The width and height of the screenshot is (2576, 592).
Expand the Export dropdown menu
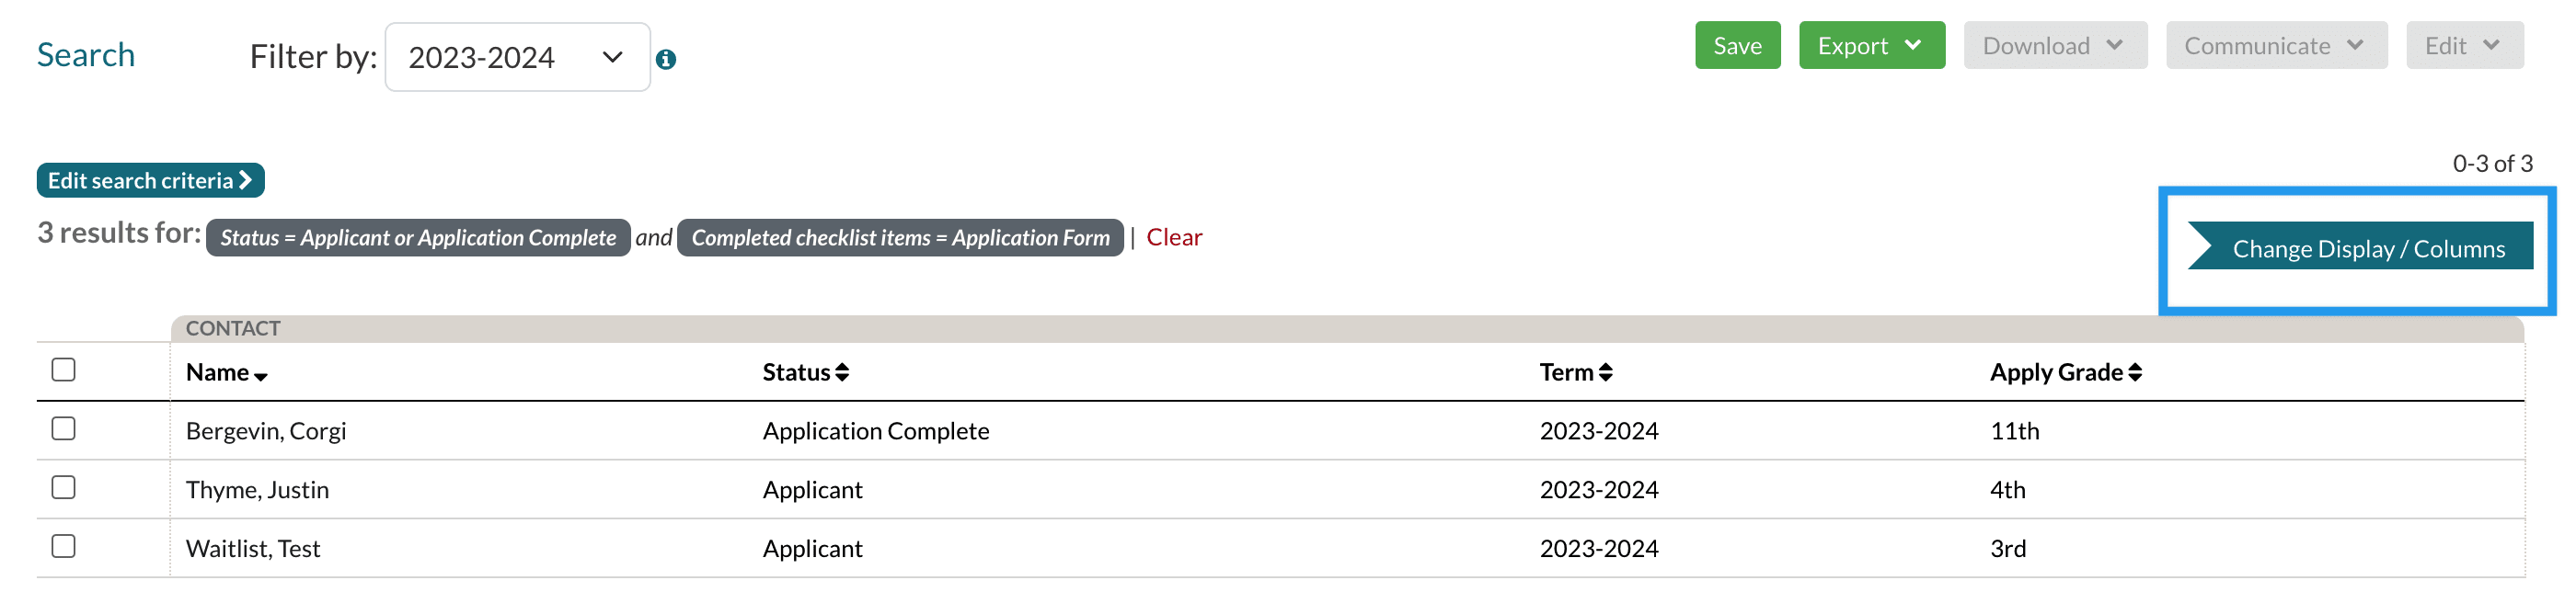pyautogui.click(x=1871, y=46)
